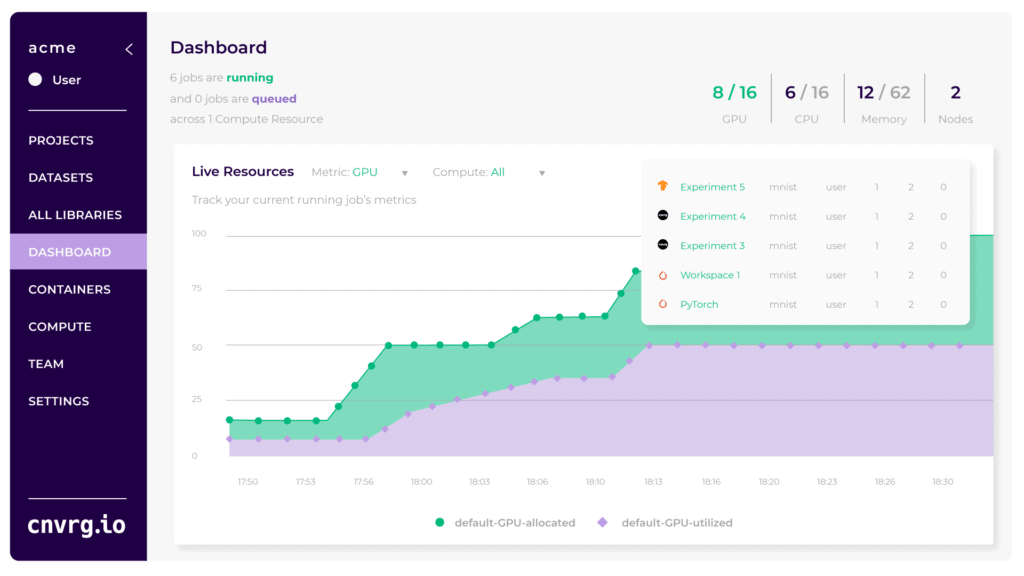Viewport: 1024px width, 576px height.
Task: Click the 17:50 time axis label
Action: point(248,482)
